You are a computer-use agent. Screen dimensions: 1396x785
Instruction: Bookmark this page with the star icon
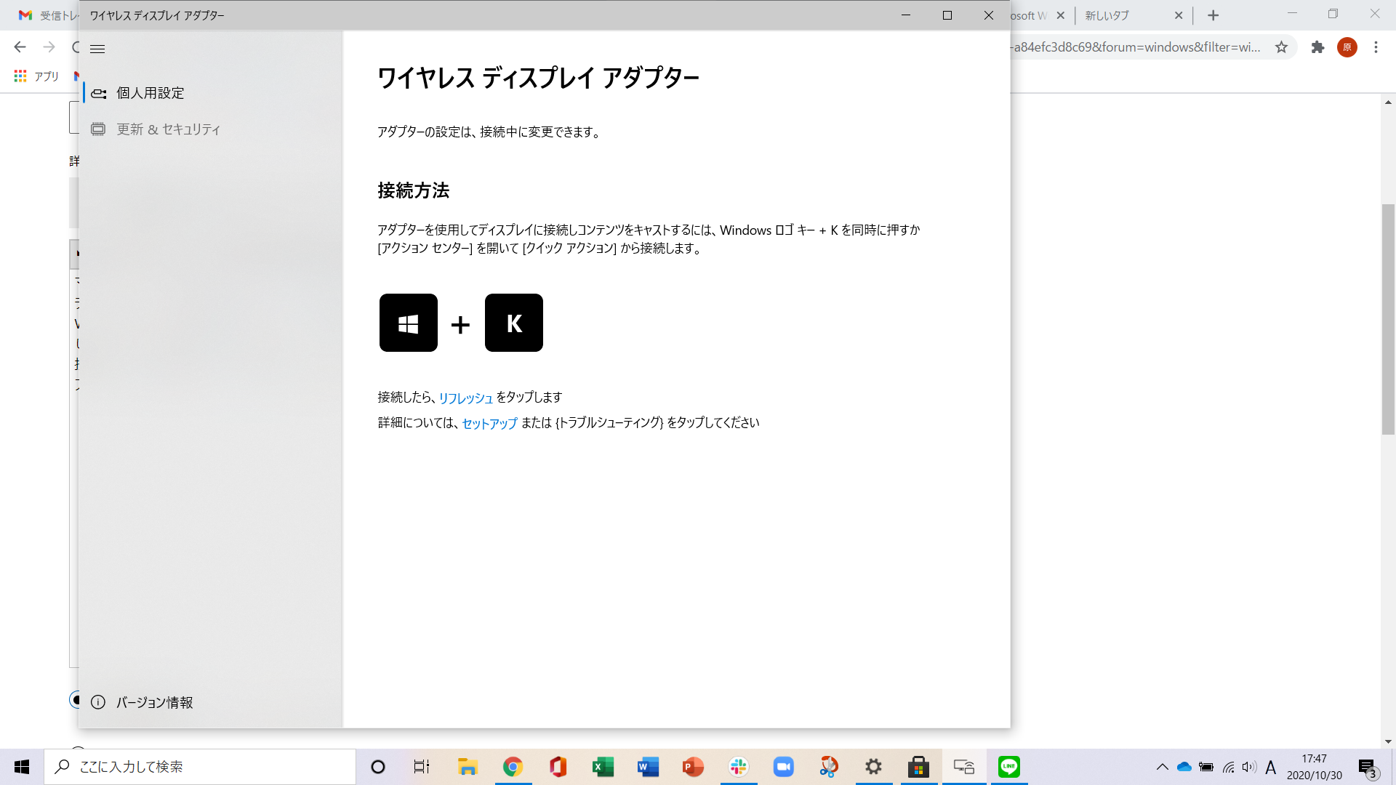1281,47
